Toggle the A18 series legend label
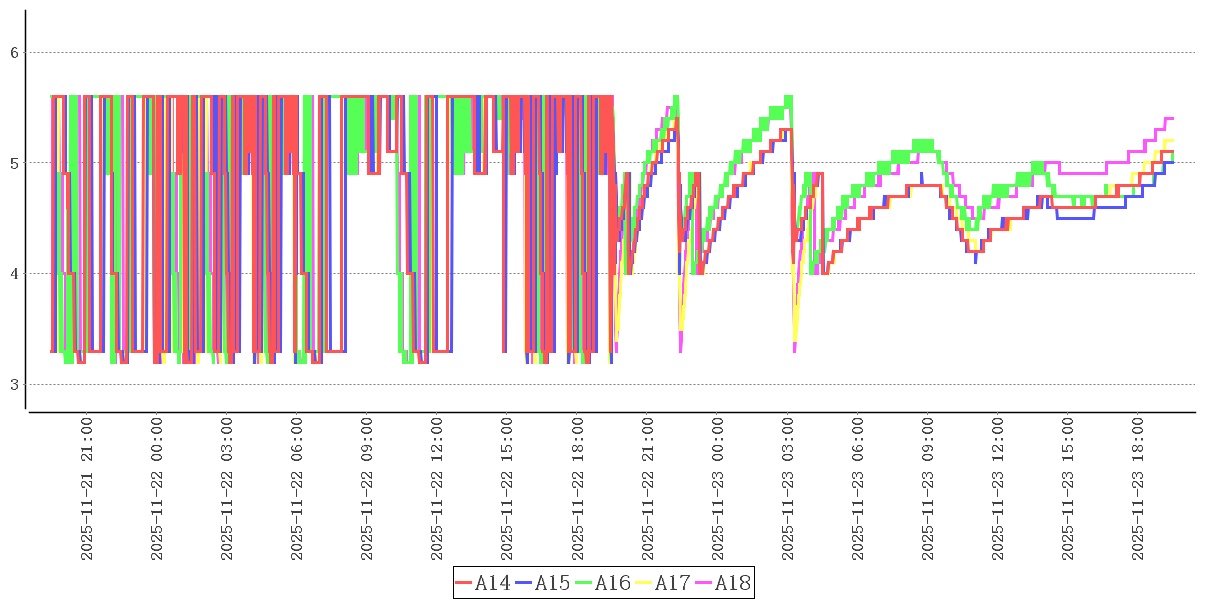This screenshot has width=1207, height=600. coord(732,583)
